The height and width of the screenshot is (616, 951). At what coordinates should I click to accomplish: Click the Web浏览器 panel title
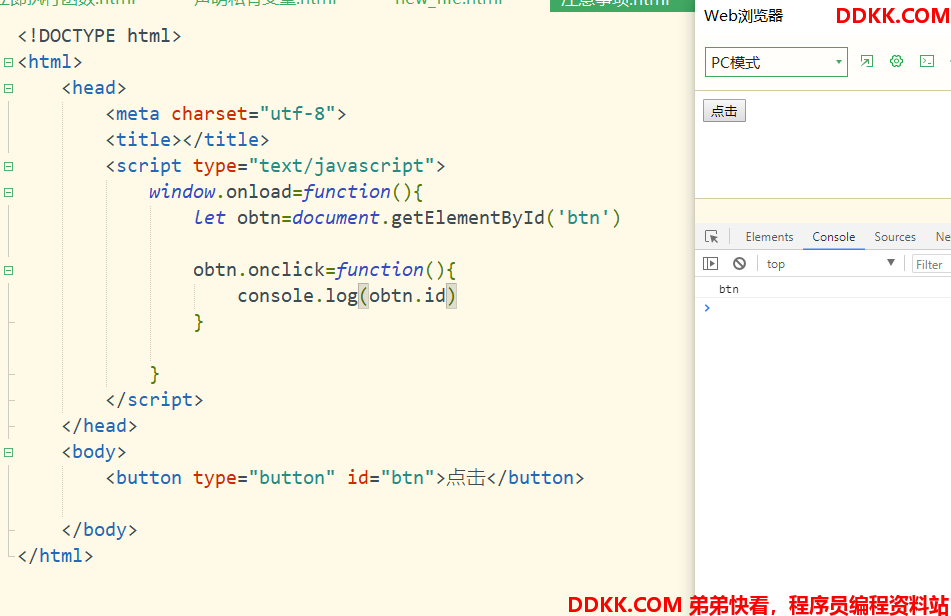coord(743,16)
